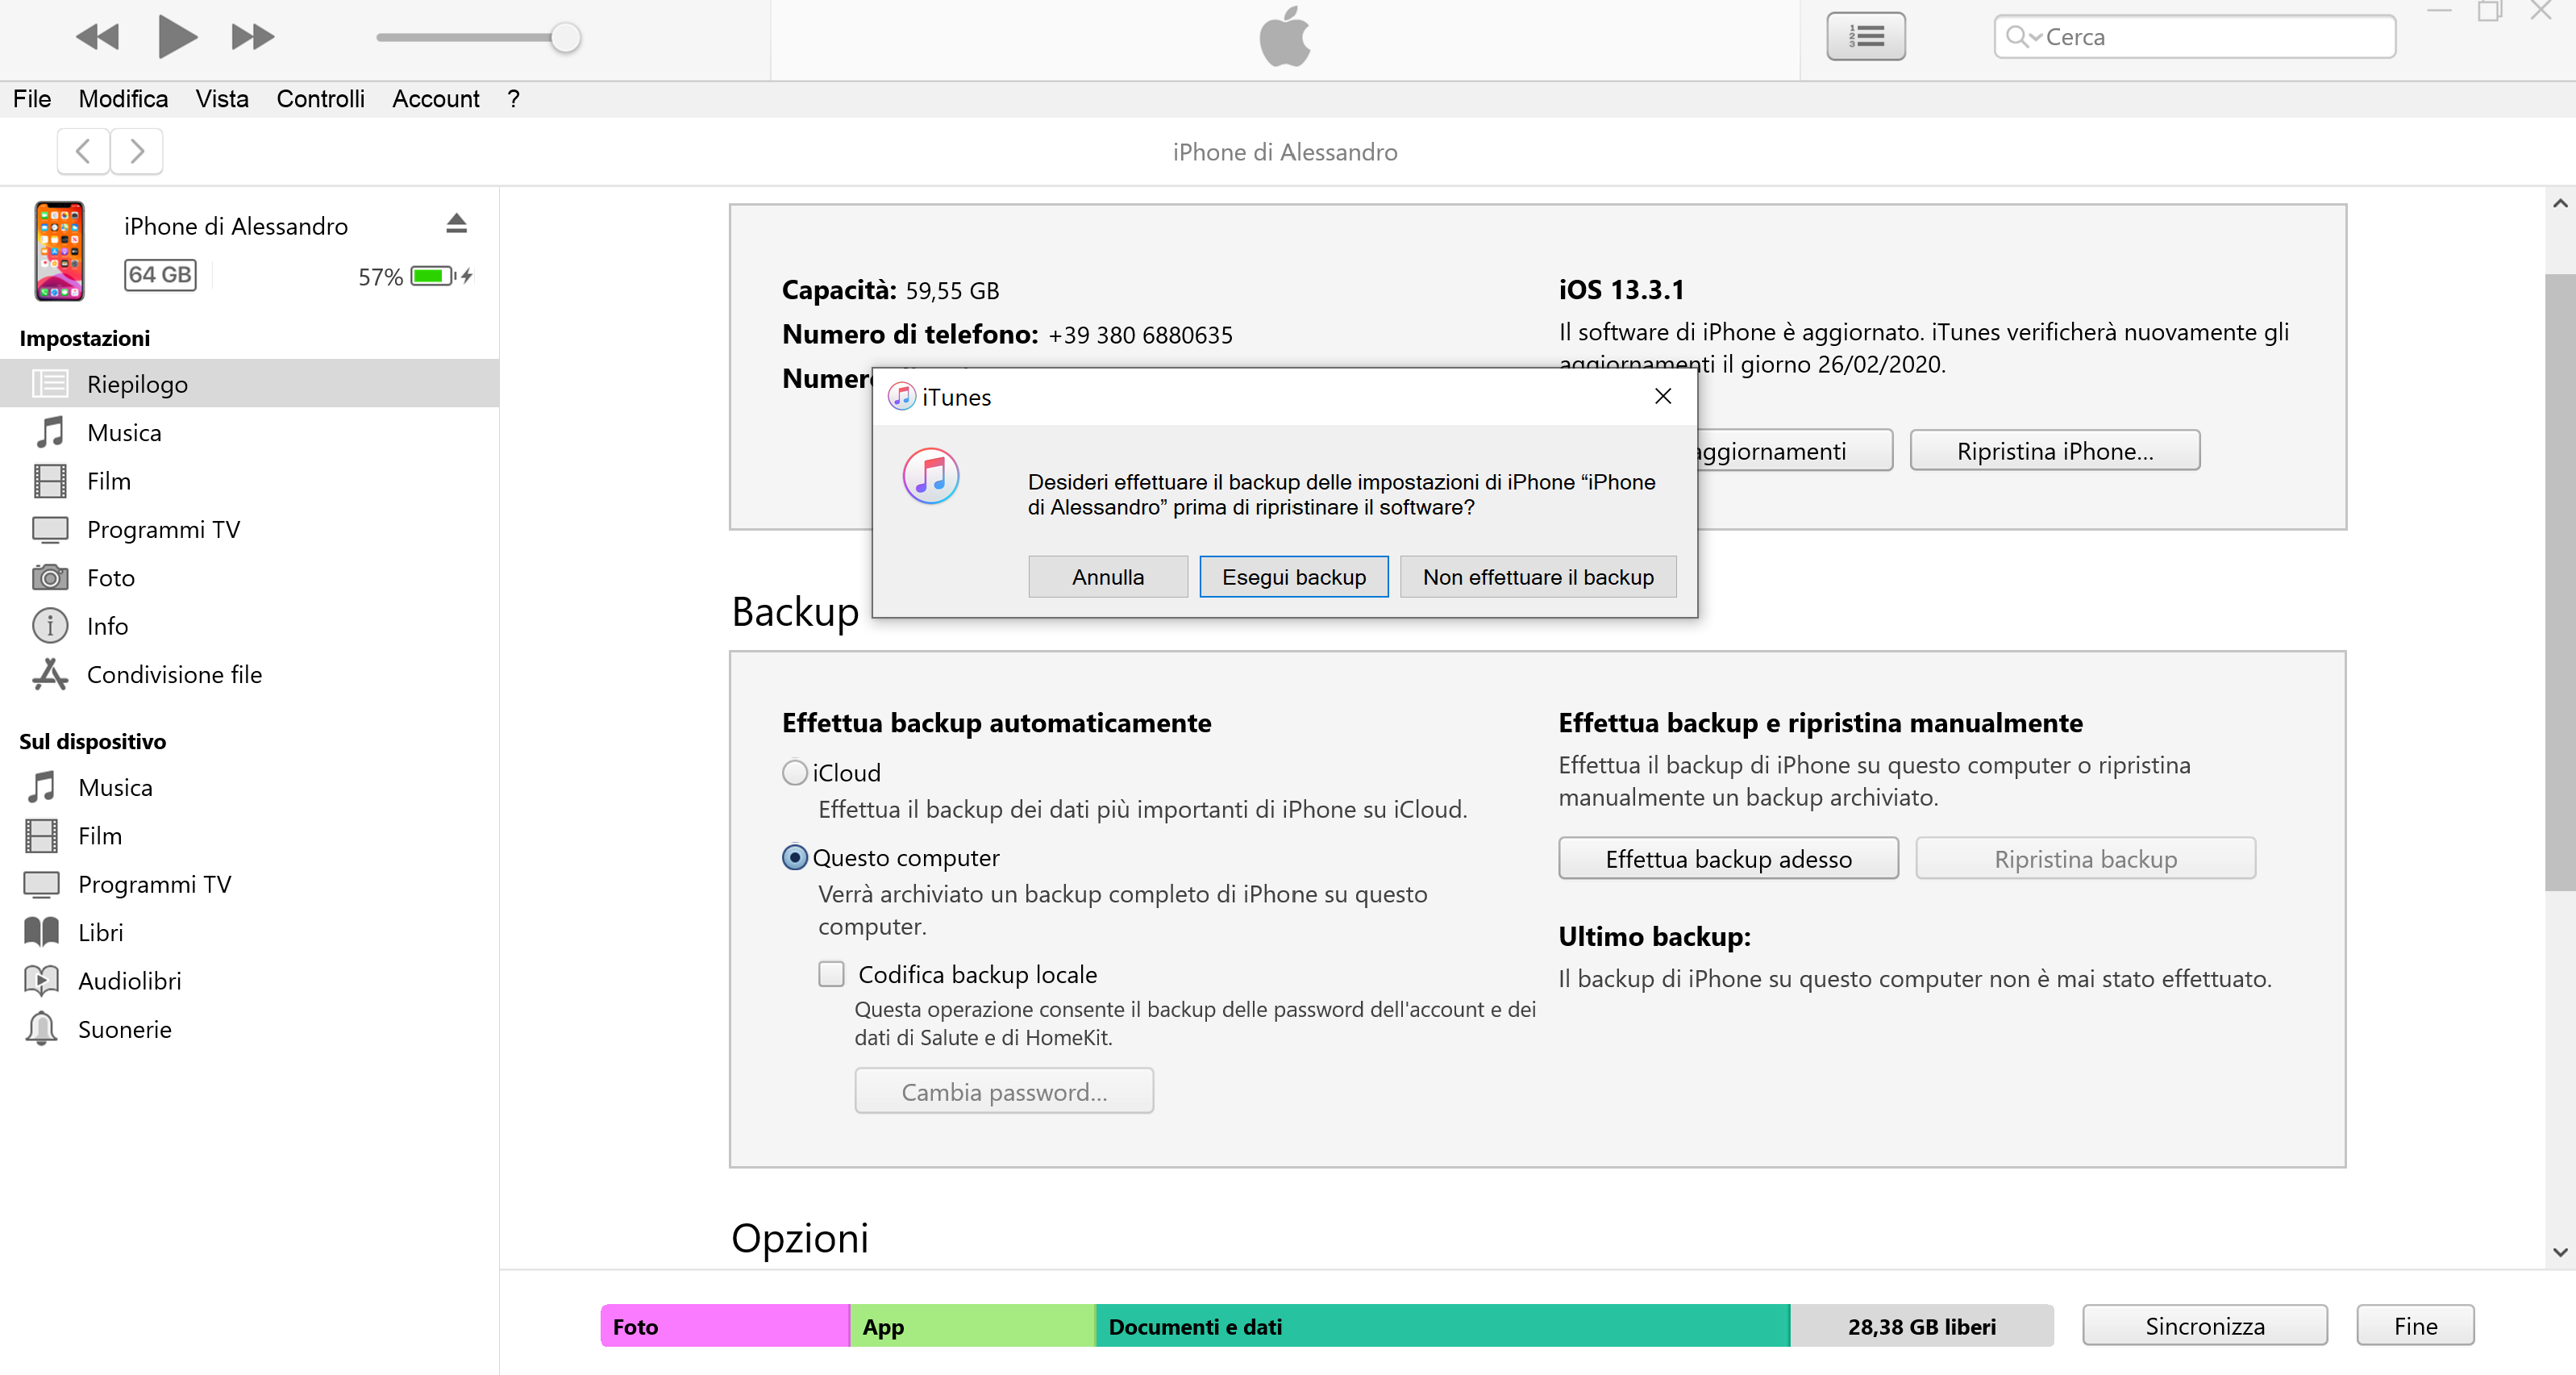
Task: Click Effettua backup adesso
Action: 1728,859
